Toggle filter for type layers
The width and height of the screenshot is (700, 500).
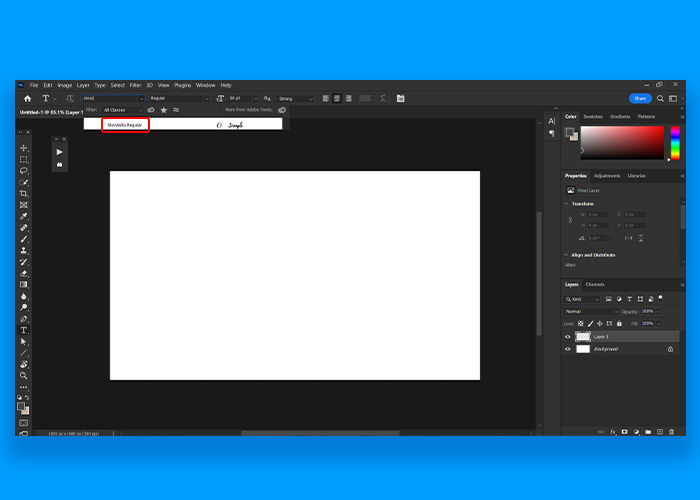[629, 299]
